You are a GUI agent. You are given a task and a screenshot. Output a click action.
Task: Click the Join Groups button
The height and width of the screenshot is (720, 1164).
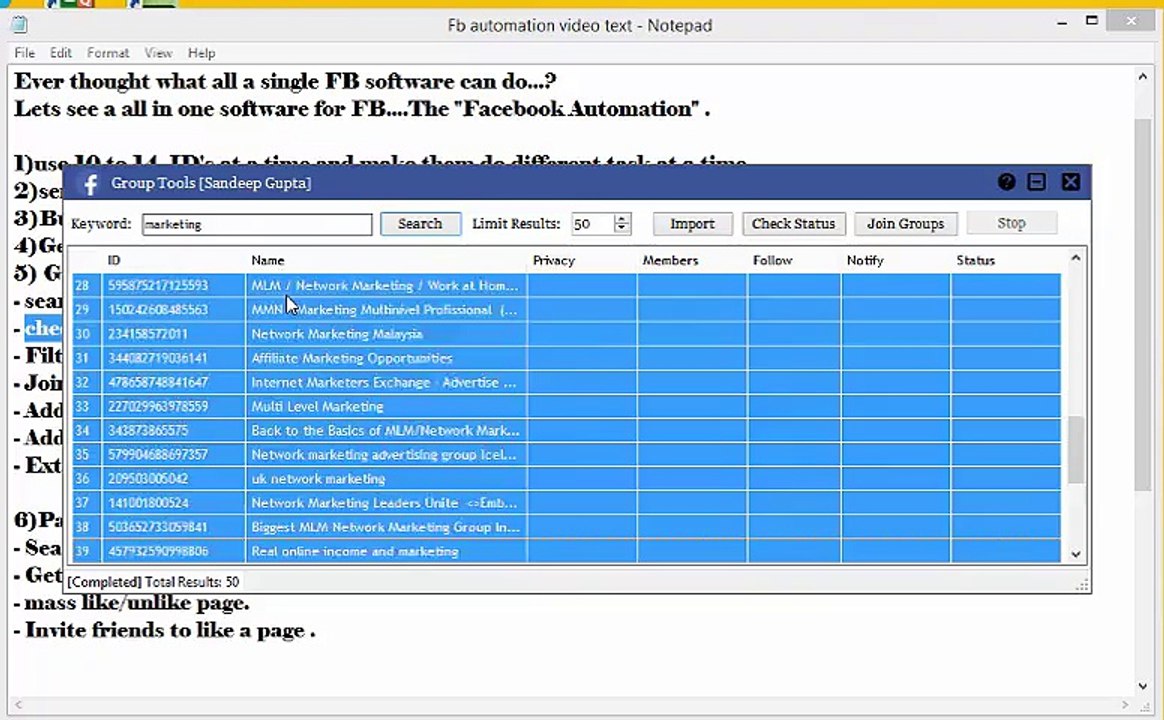[906, 223]
